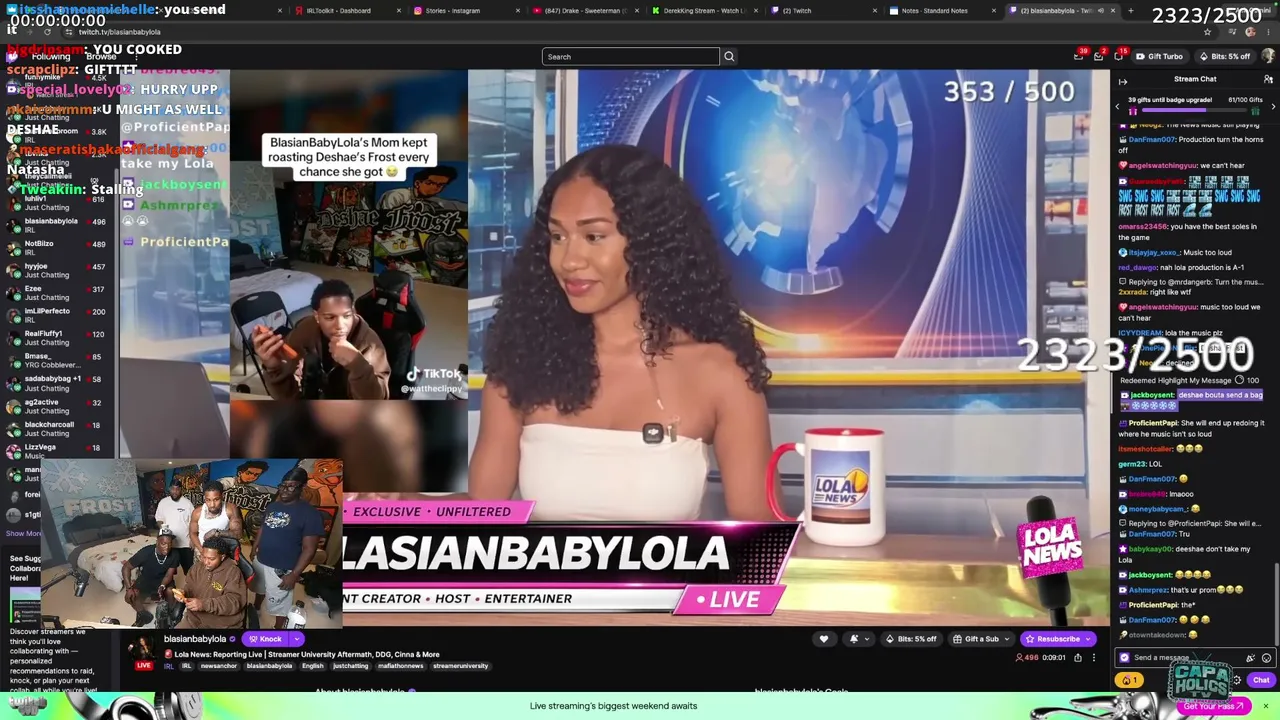This screenshot has height=720, width=1280.
Task: Open the whispers icon with 15 badge
Action: (1117, 56)
